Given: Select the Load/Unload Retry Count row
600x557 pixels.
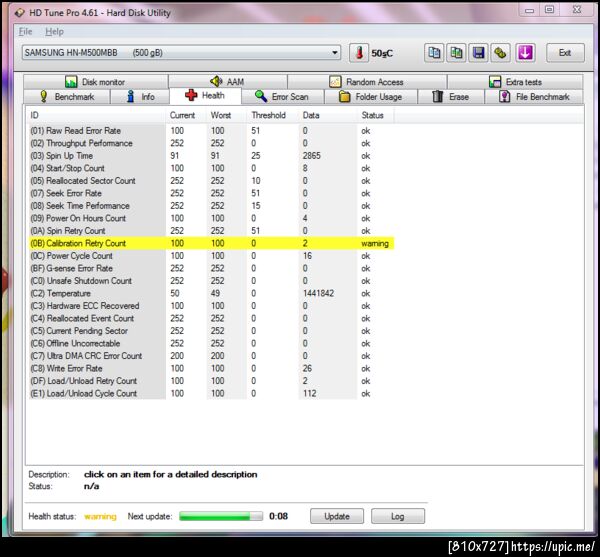Looking at the screenshot, I should click(x=211, y=381).
